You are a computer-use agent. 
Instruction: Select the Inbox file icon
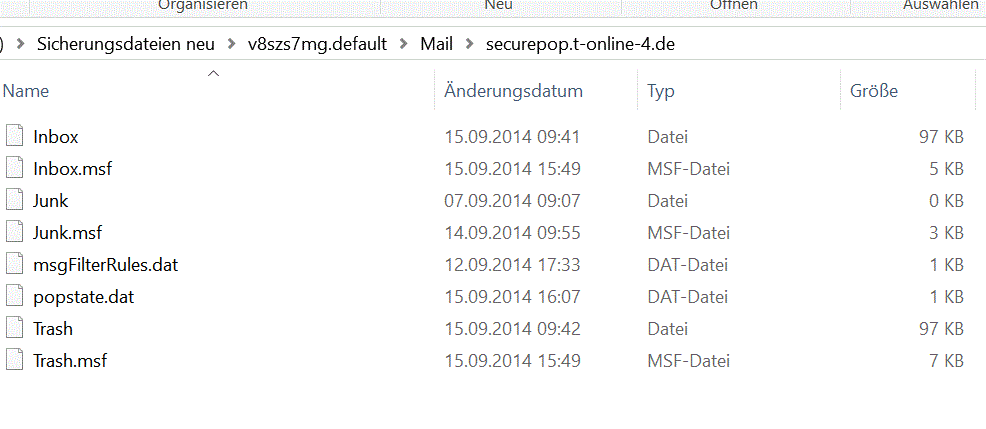click(14, 136)
